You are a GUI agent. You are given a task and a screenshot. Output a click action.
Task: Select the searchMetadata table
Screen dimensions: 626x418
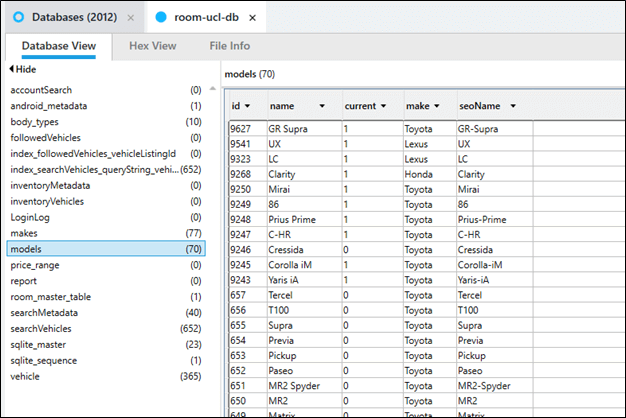(x=106, y=313)
